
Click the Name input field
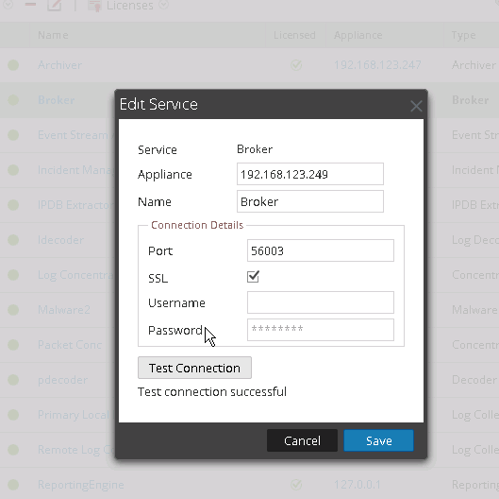click(x=310, y=201)
